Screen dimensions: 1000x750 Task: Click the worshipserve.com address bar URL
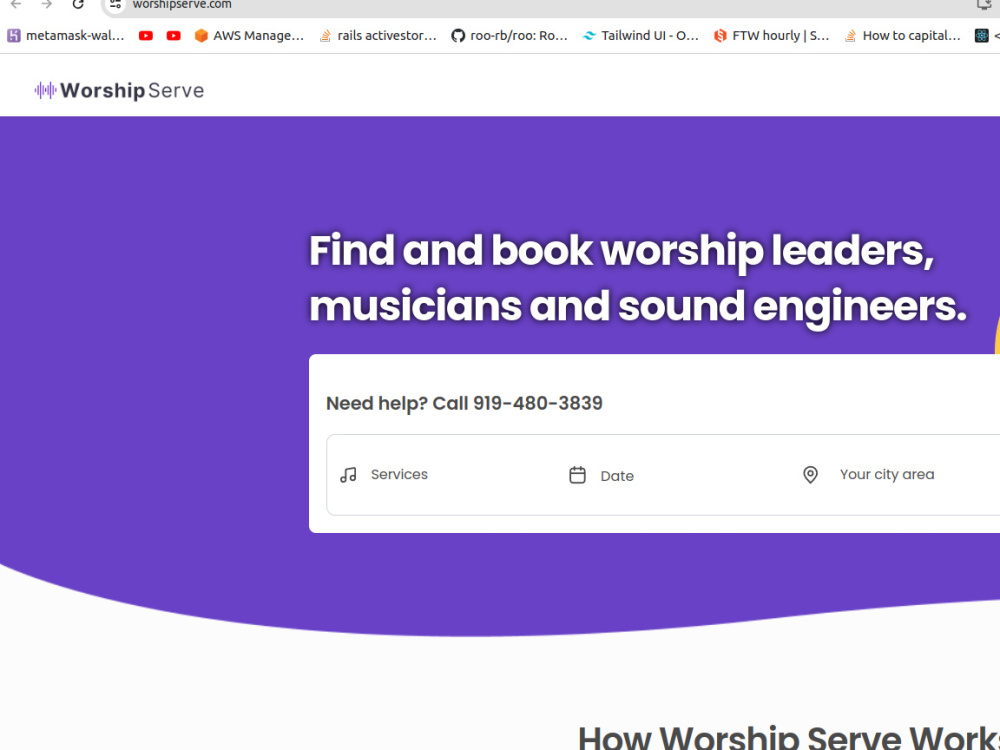click(182, 4)
